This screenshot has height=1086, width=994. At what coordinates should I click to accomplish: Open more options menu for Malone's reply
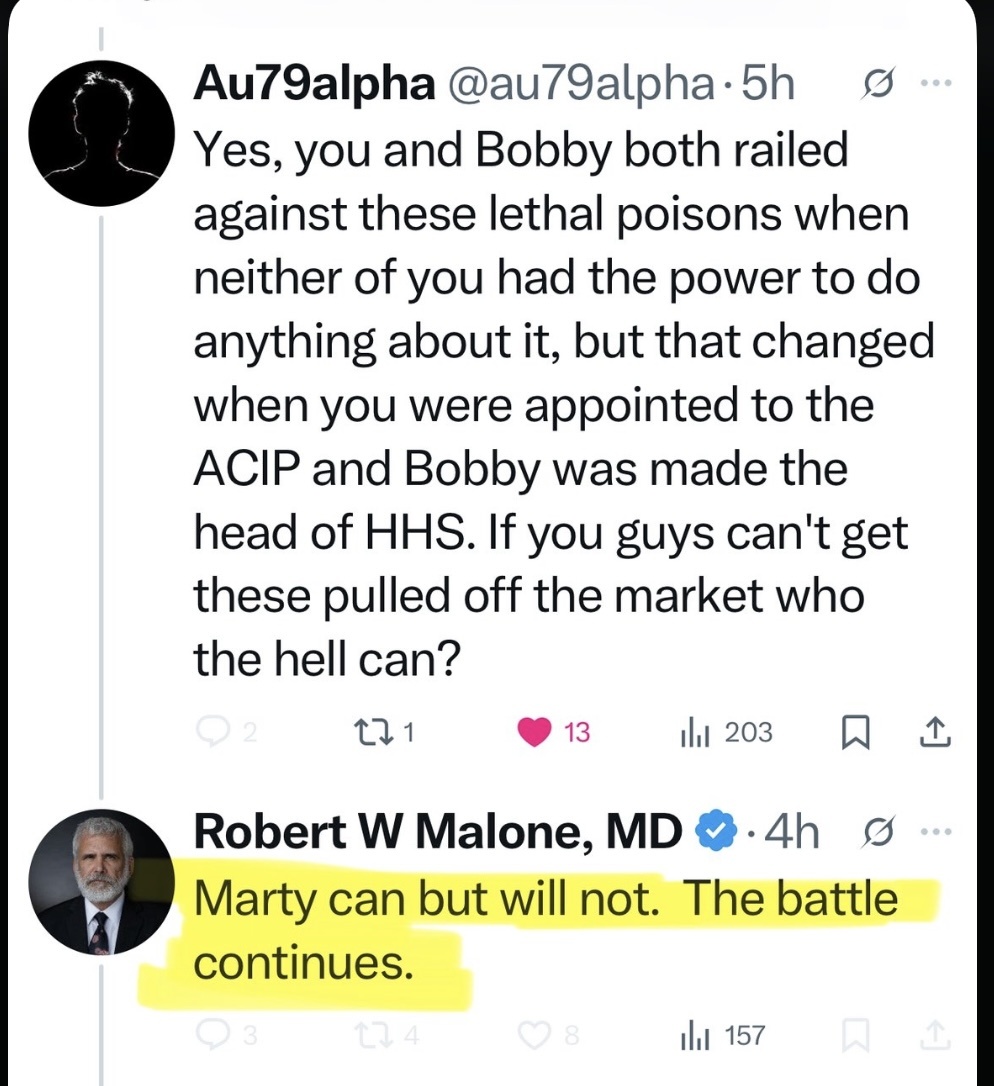click(931, 832)
